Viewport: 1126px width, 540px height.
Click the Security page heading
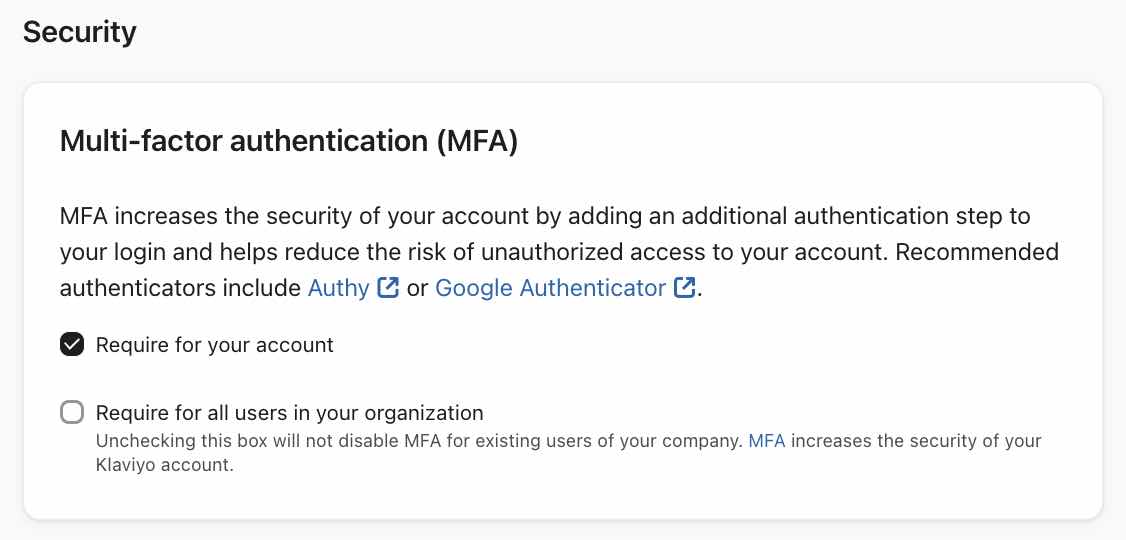[80, 32]
